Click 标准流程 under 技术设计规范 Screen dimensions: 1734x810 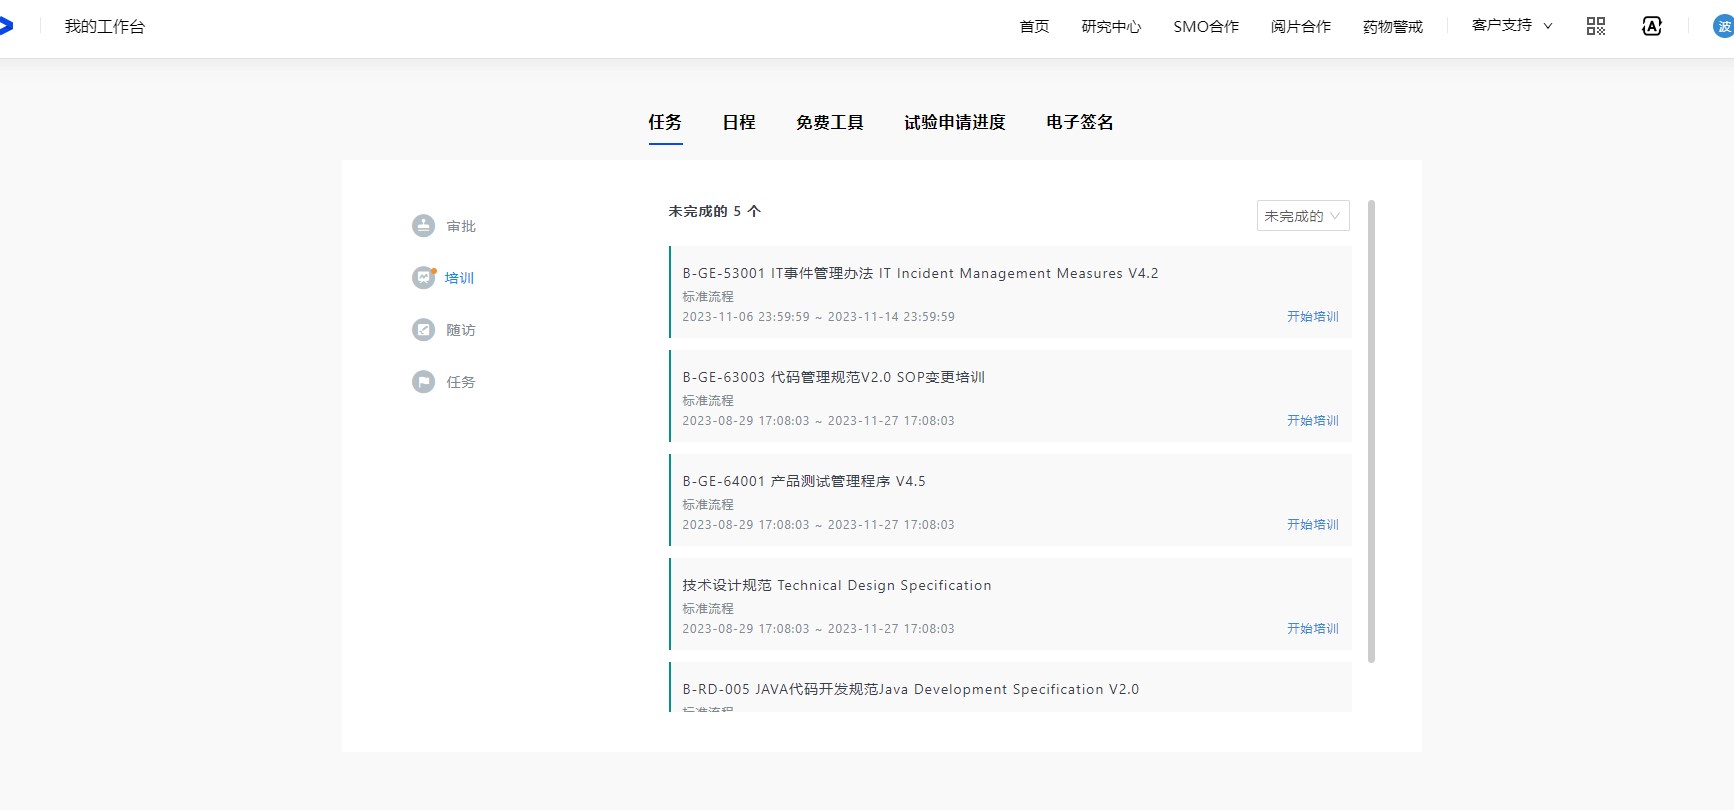(x=708, y=609)
